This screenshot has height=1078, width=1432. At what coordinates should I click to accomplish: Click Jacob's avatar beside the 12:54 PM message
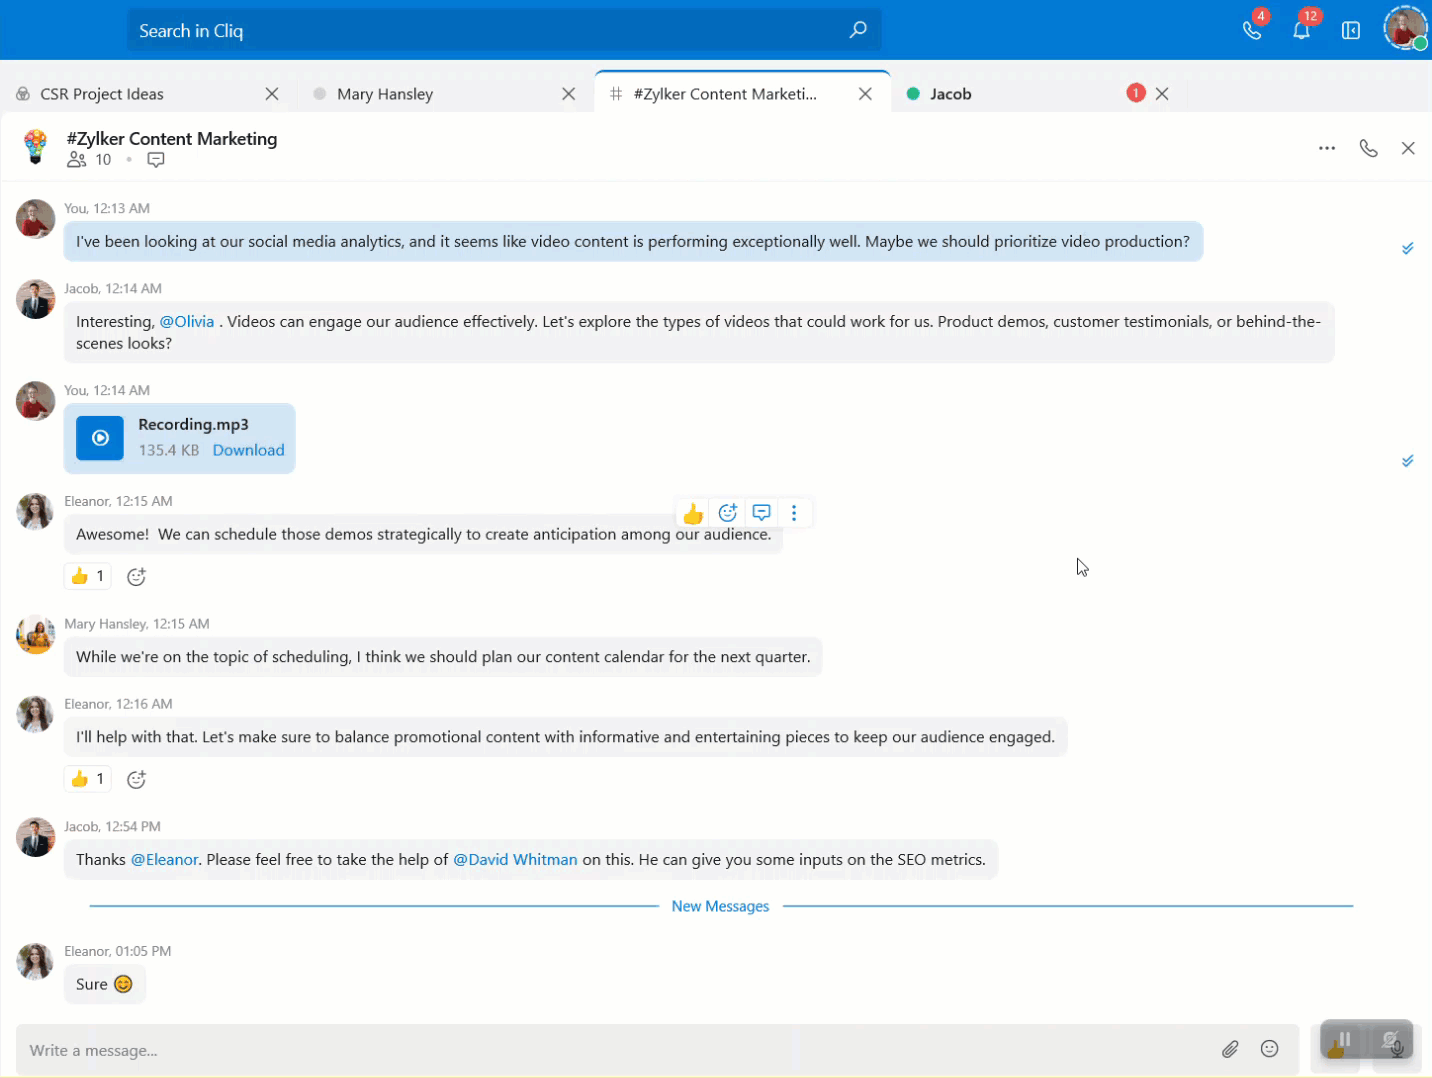[35, 838]
